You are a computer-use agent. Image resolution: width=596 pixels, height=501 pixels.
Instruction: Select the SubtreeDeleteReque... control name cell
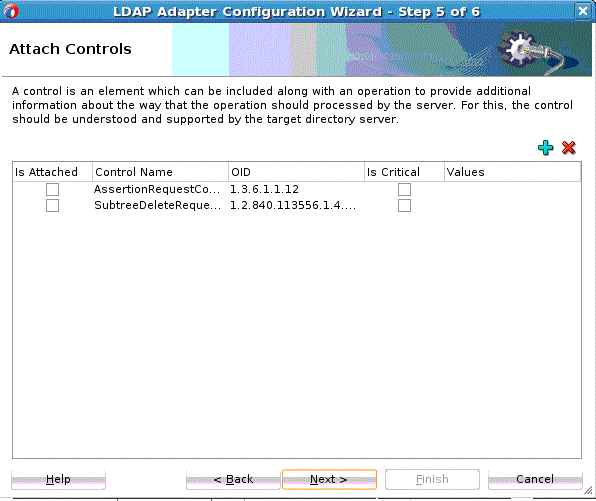160,205
